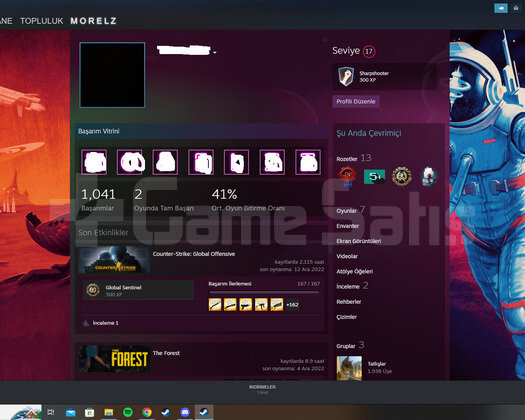Open the Rozetler 13 badges link
The image size is (525, 420).
click(x=354, y=158)
